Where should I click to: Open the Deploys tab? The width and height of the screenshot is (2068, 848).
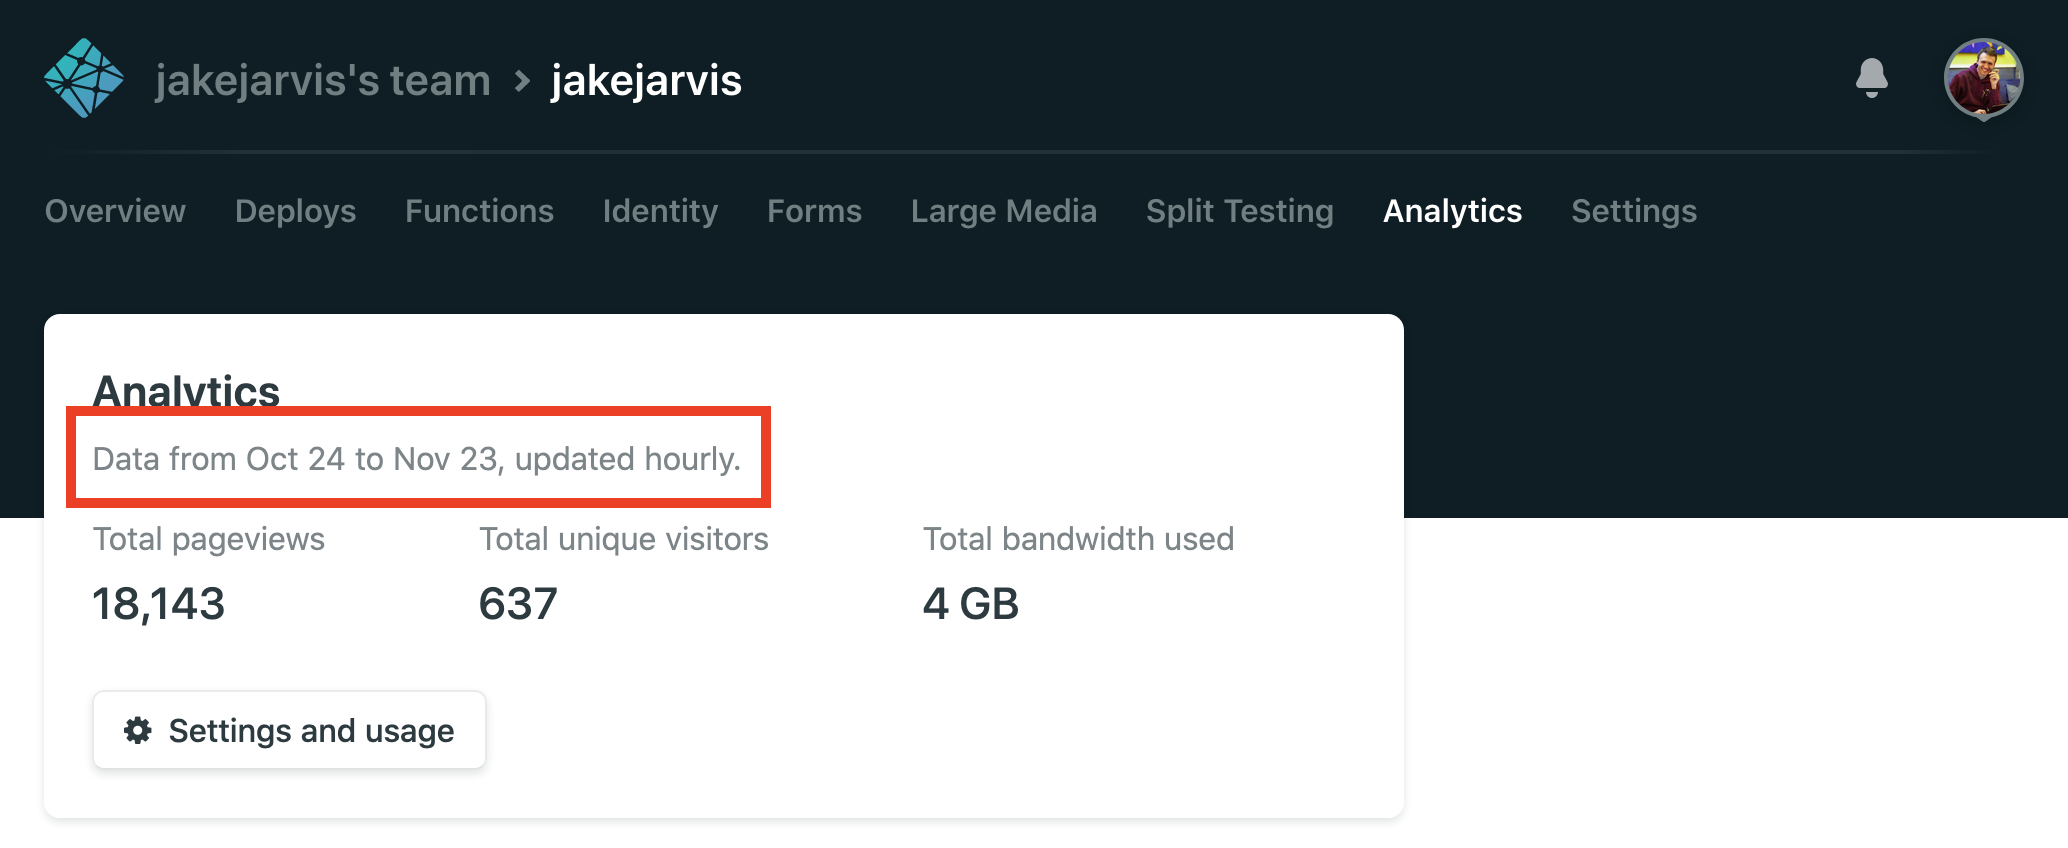point(295,212)
